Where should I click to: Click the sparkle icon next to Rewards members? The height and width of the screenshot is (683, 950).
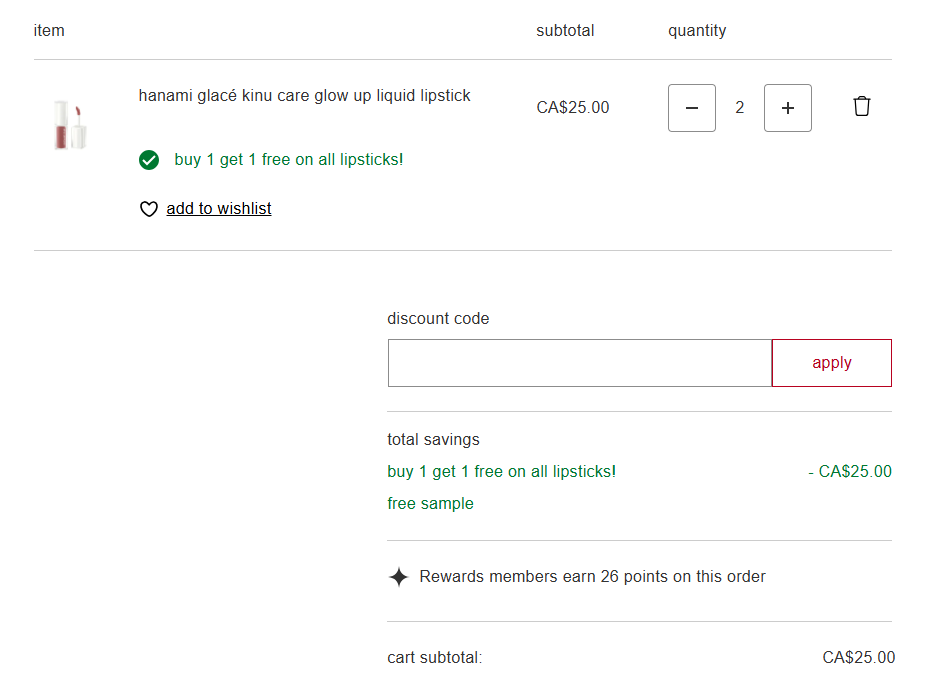click(x=398, y=577)
